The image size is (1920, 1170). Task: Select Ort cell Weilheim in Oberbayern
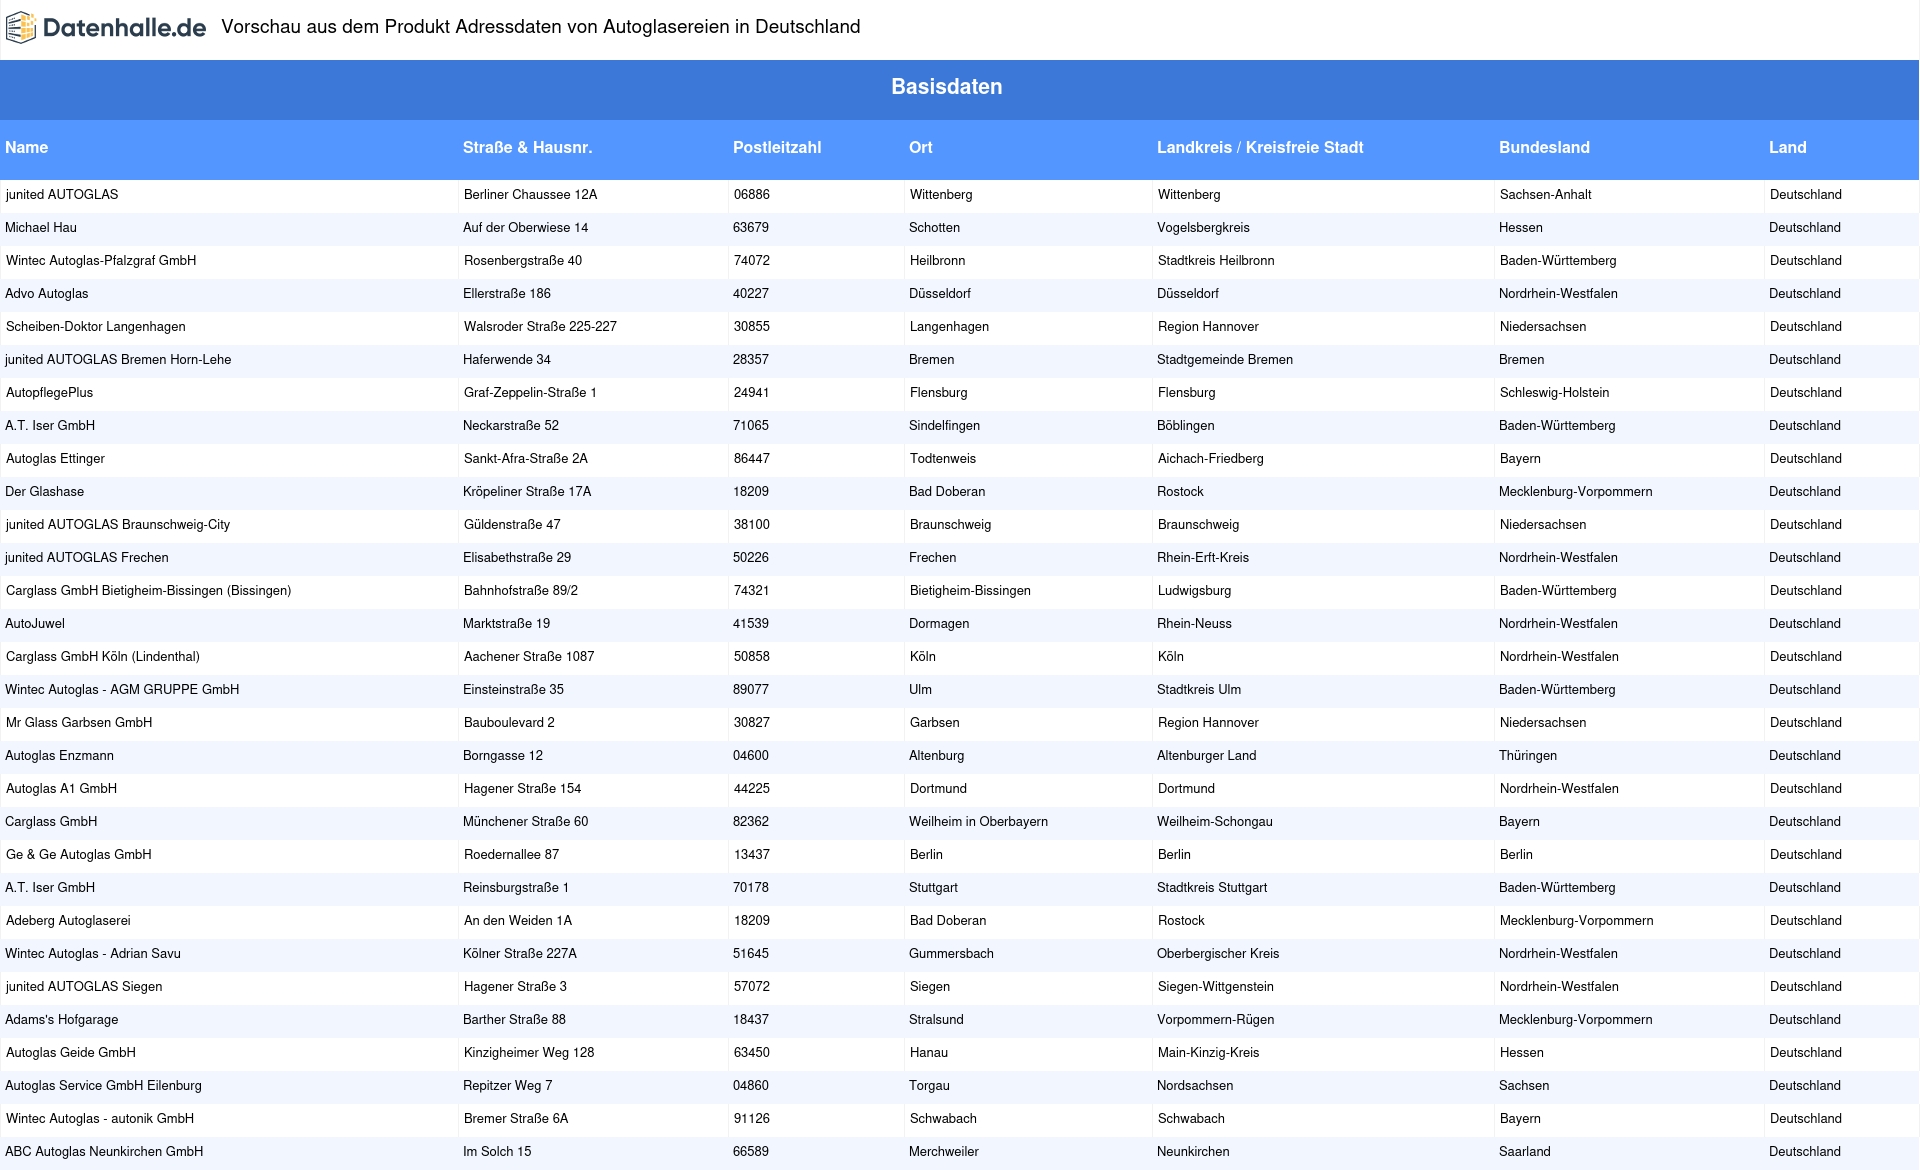[979, 822]
